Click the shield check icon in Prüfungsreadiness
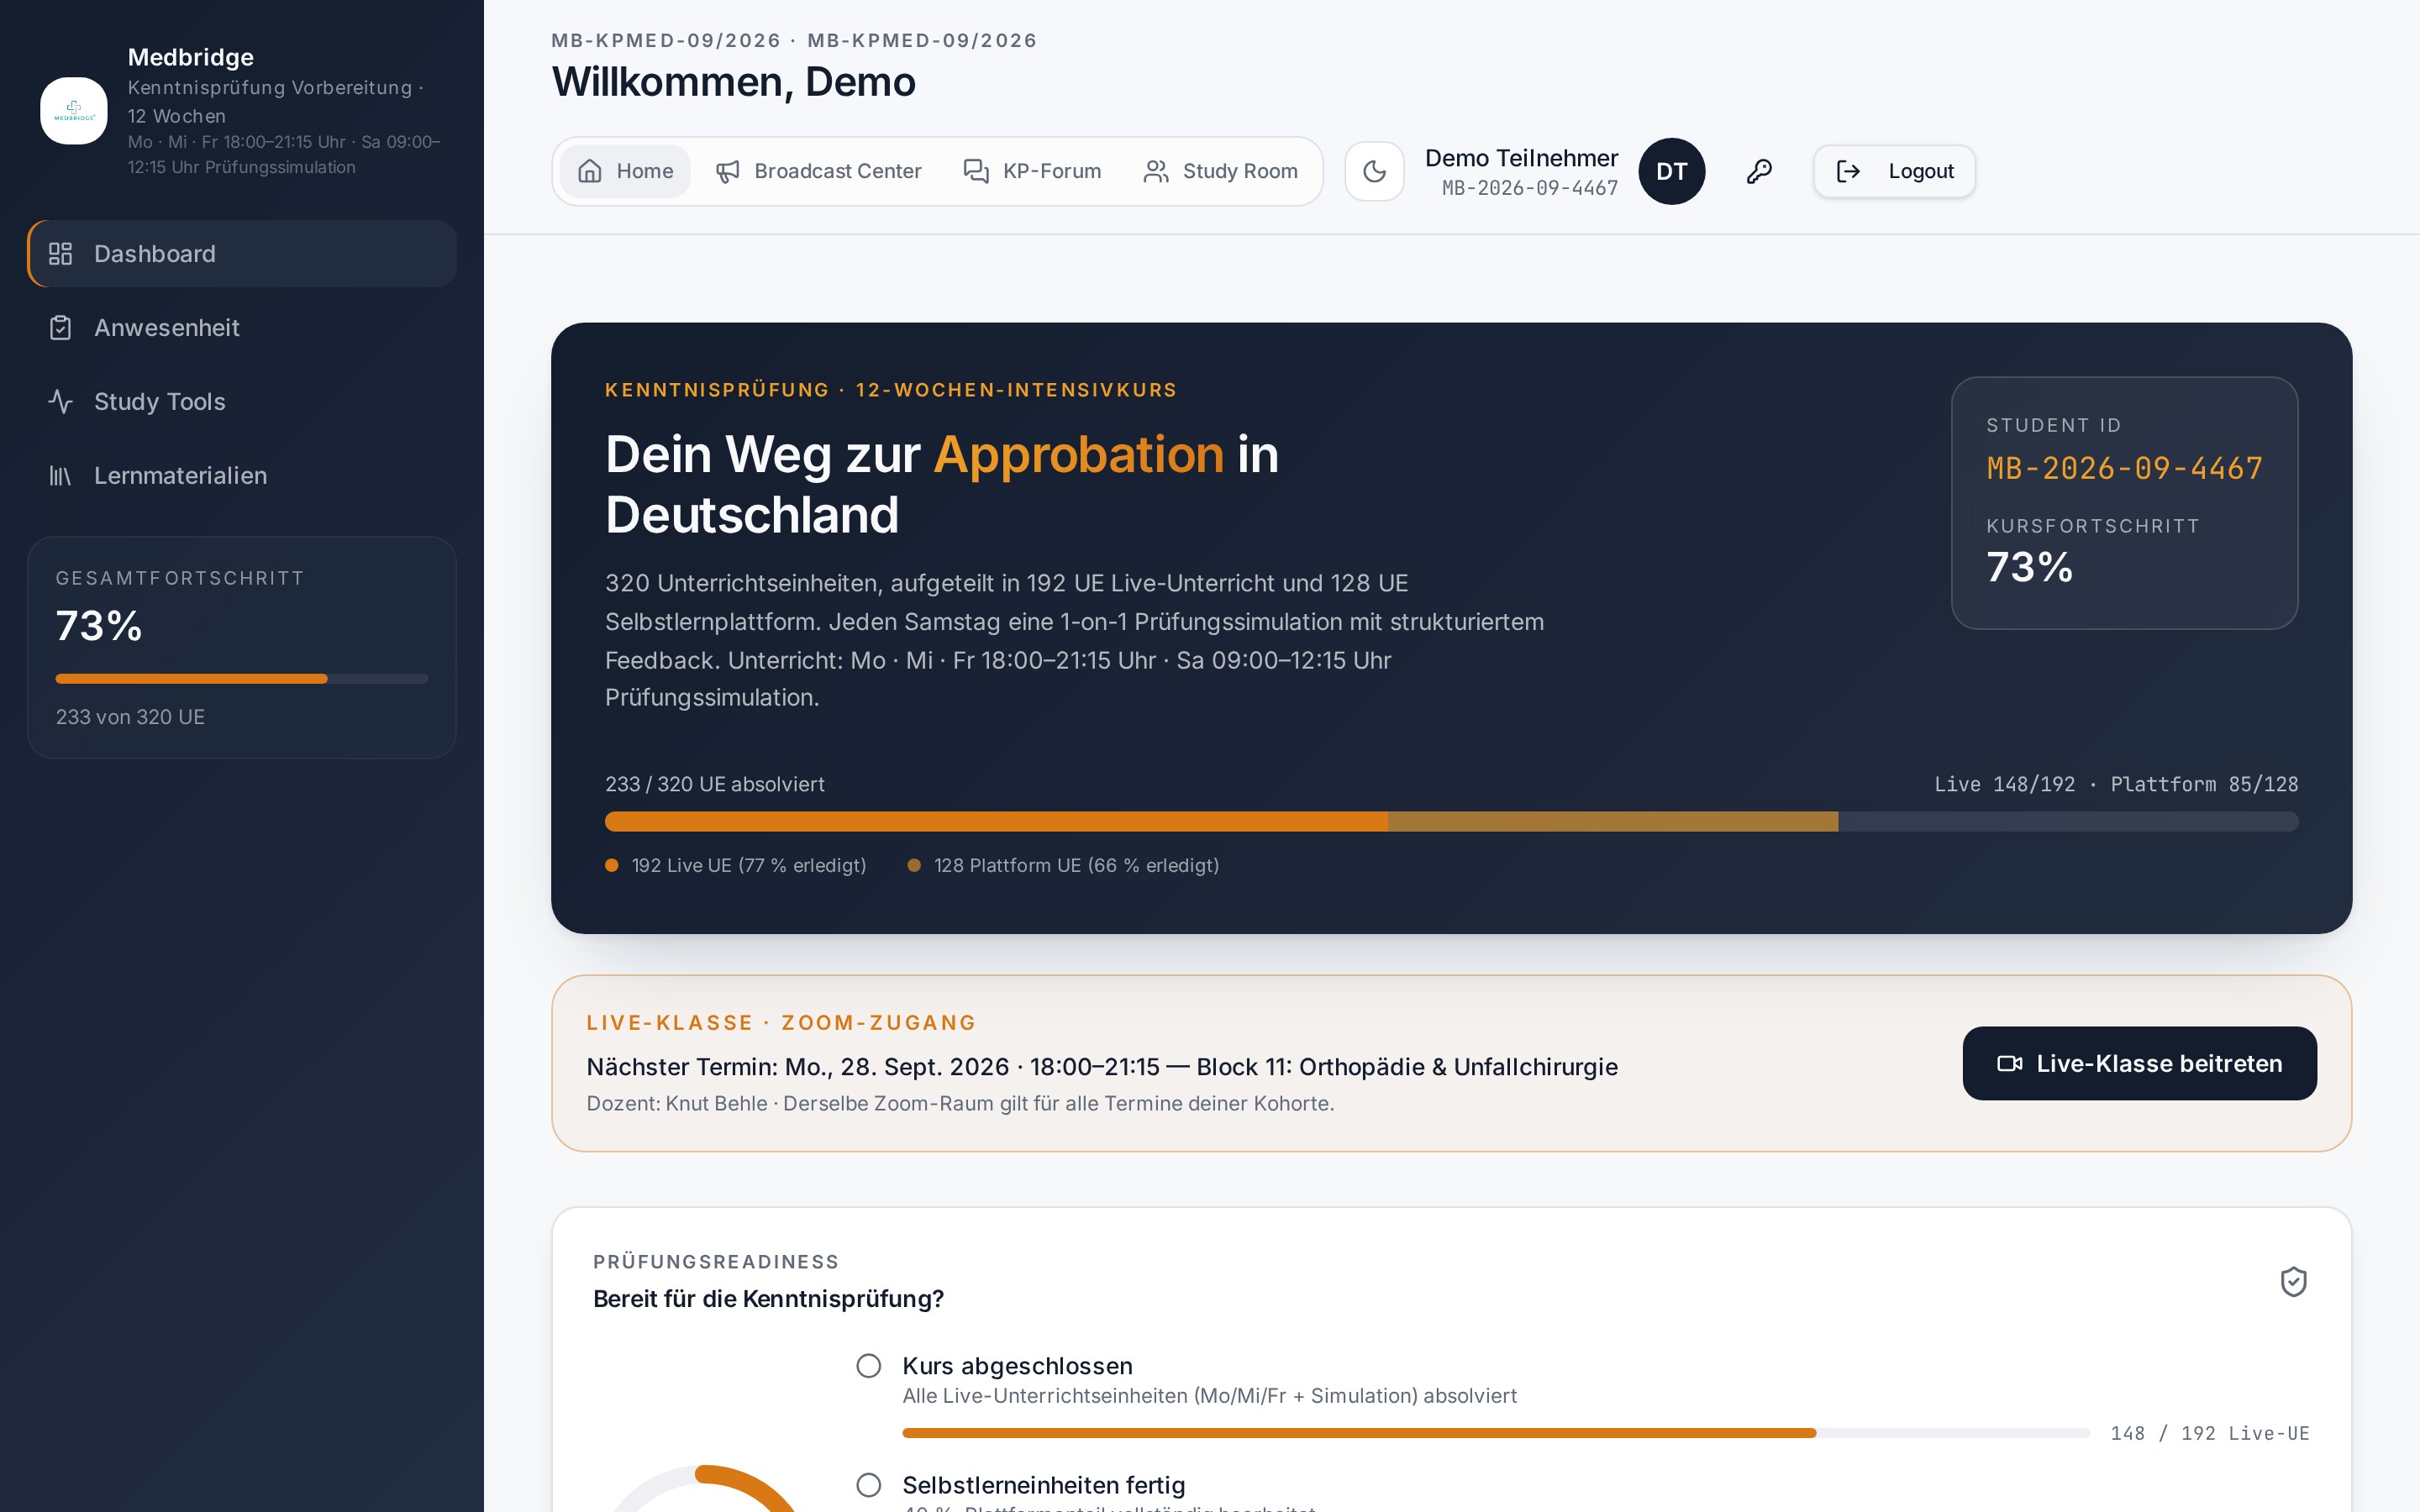Viewport: 2420px width, 1512px height. coord(2293,1281)
